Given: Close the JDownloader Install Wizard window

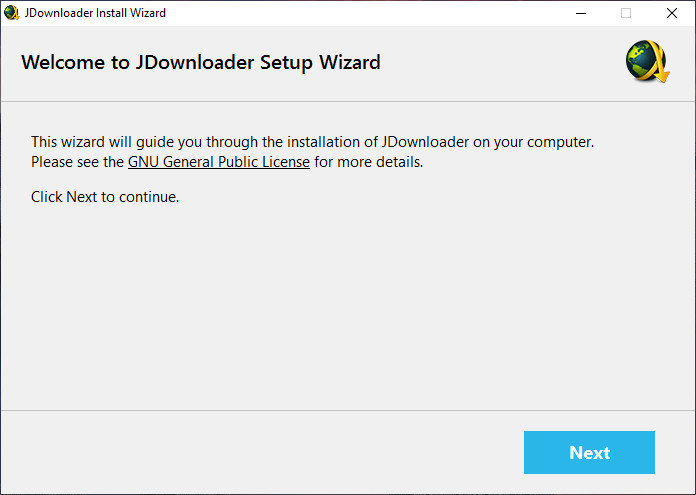Looking at the screenshot, I should tap(672, 13).
